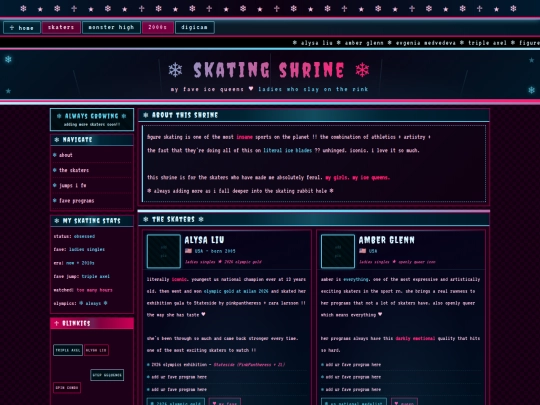This screenshot has height=405, width=540.
Task: Click 'evgenia medvedeva' in the marquee
Action: 426,43
